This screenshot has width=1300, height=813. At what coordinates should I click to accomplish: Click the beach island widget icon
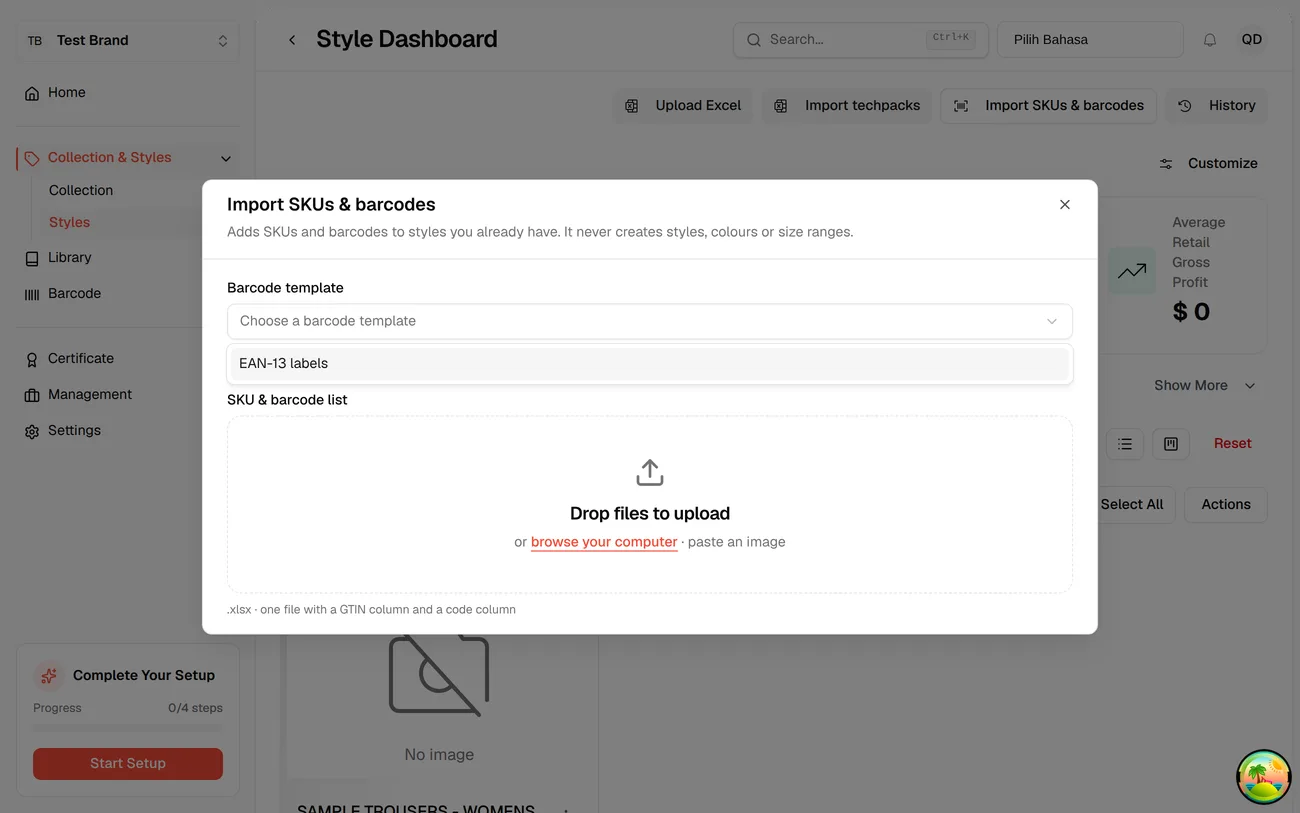pos(1264,777)
